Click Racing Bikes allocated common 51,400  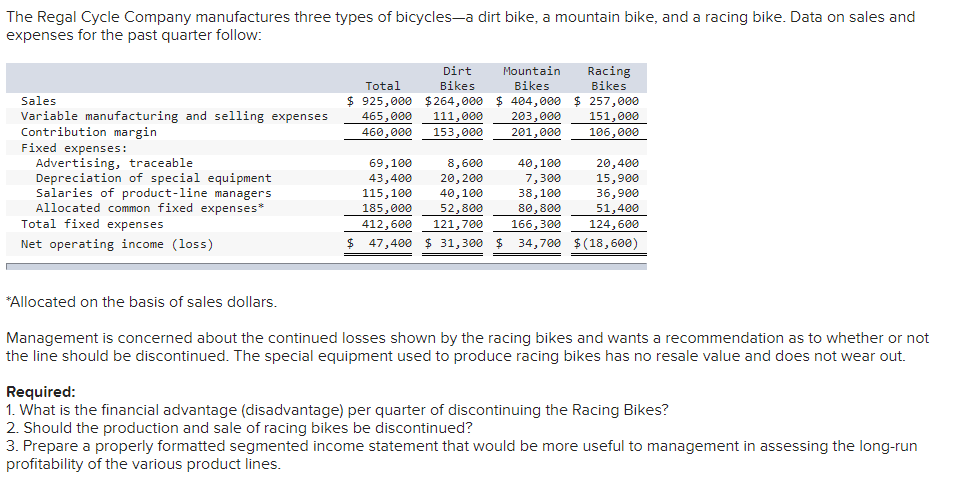(x=617, y=208)
